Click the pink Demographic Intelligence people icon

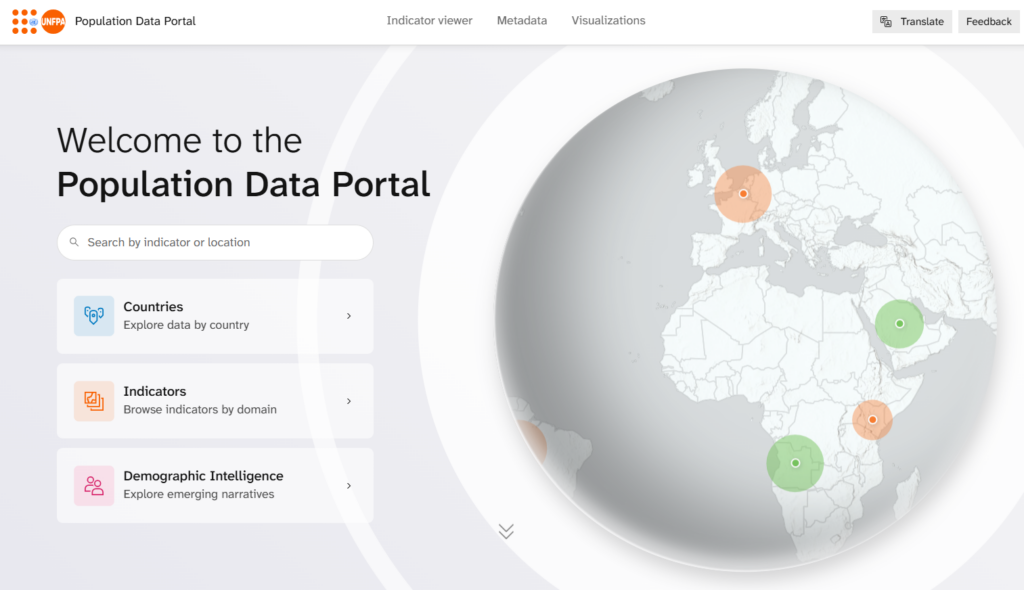[93, 485]
